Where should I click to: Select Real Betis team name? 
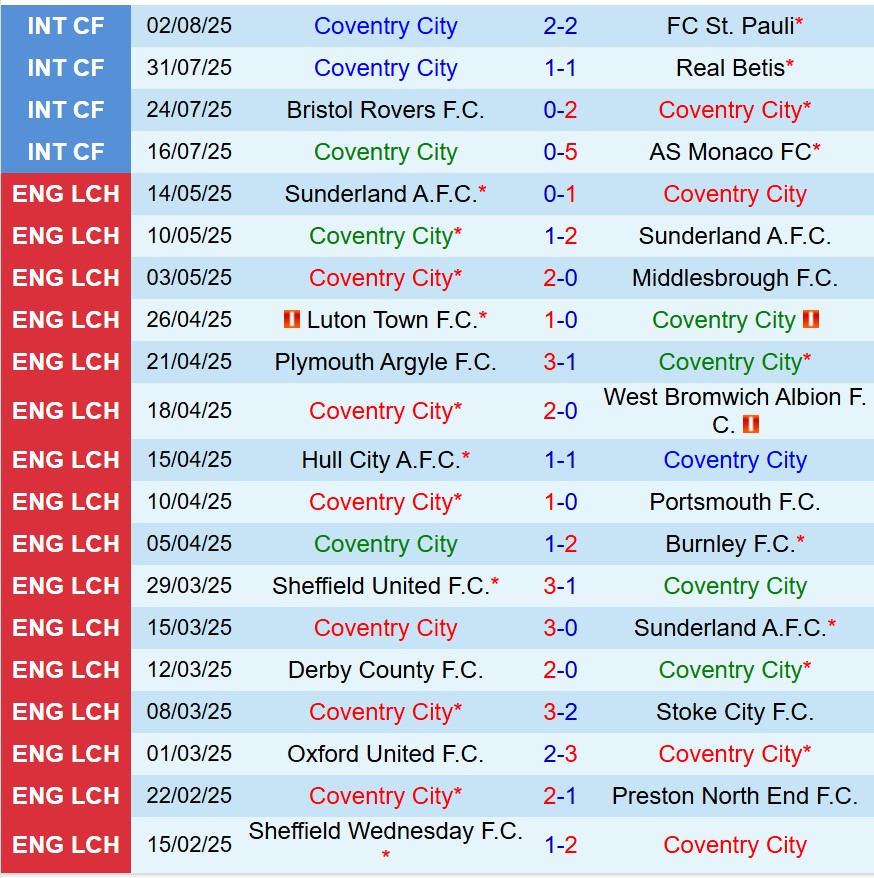[x=730, y=68]
